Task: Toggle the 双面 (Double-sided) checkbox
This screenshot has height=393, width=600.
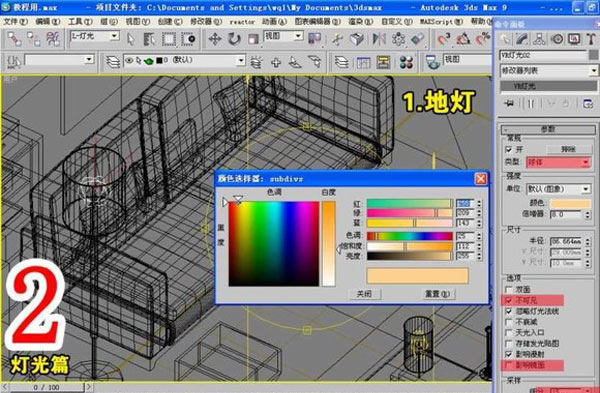Action: point(509,290)
